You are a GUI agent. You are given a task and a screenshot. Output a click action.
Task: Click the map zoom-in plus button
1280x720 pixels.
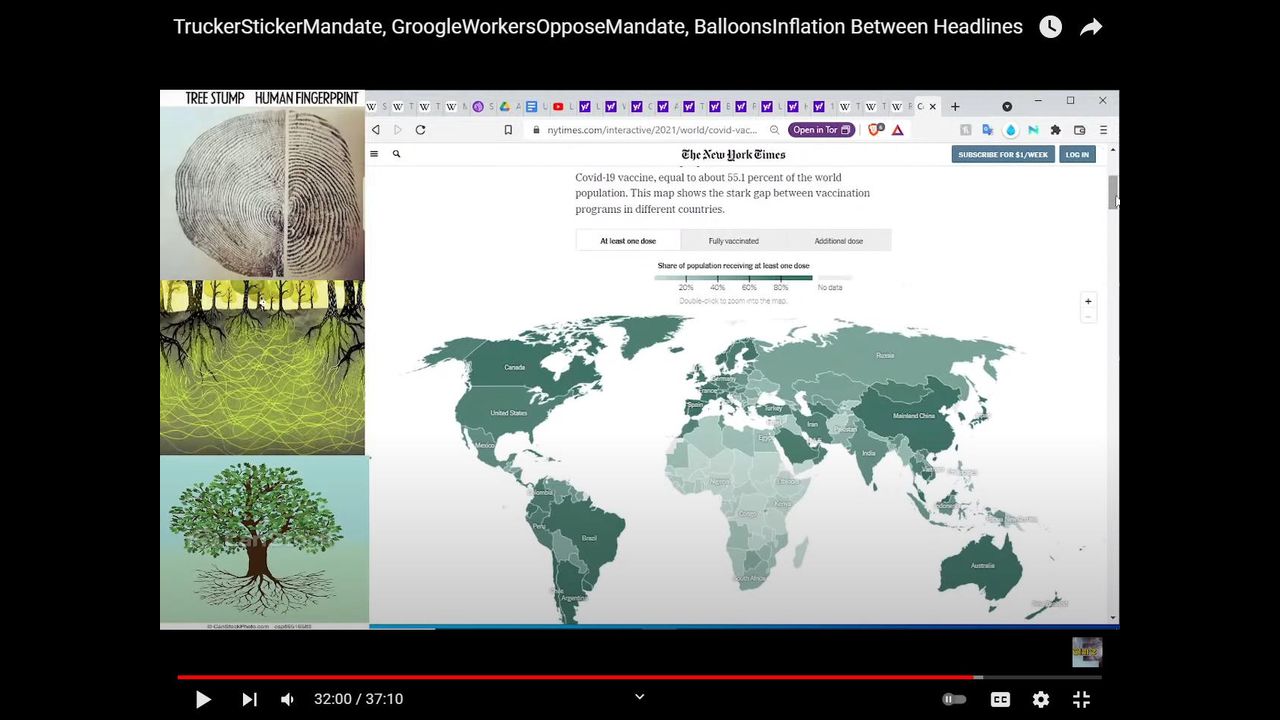[x=1088, y=301]
